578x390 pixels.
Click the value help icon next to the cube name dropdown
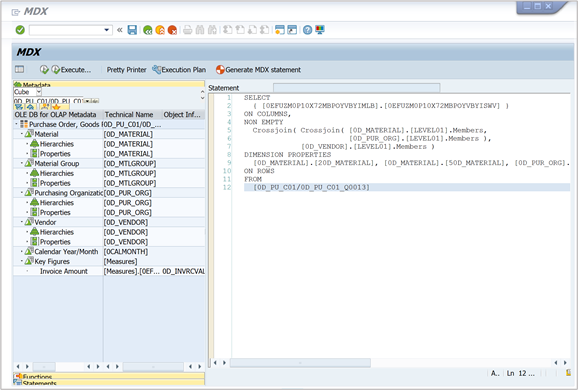(94, 101)
